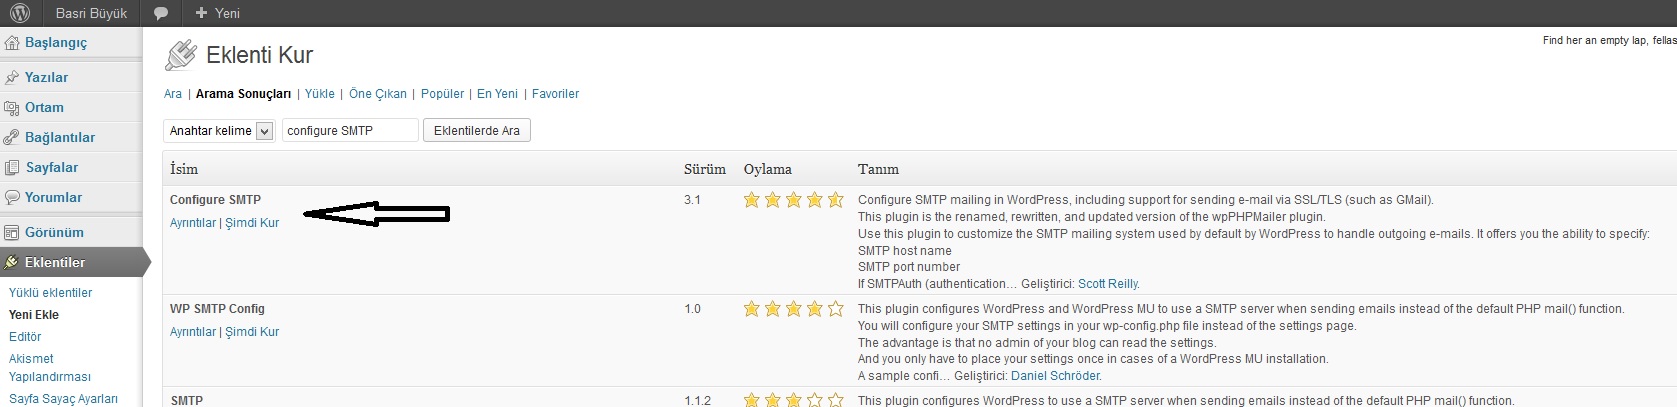Click Şimdi Kur for Configure SMTP

pyautogui.click(x=252, y=223)
